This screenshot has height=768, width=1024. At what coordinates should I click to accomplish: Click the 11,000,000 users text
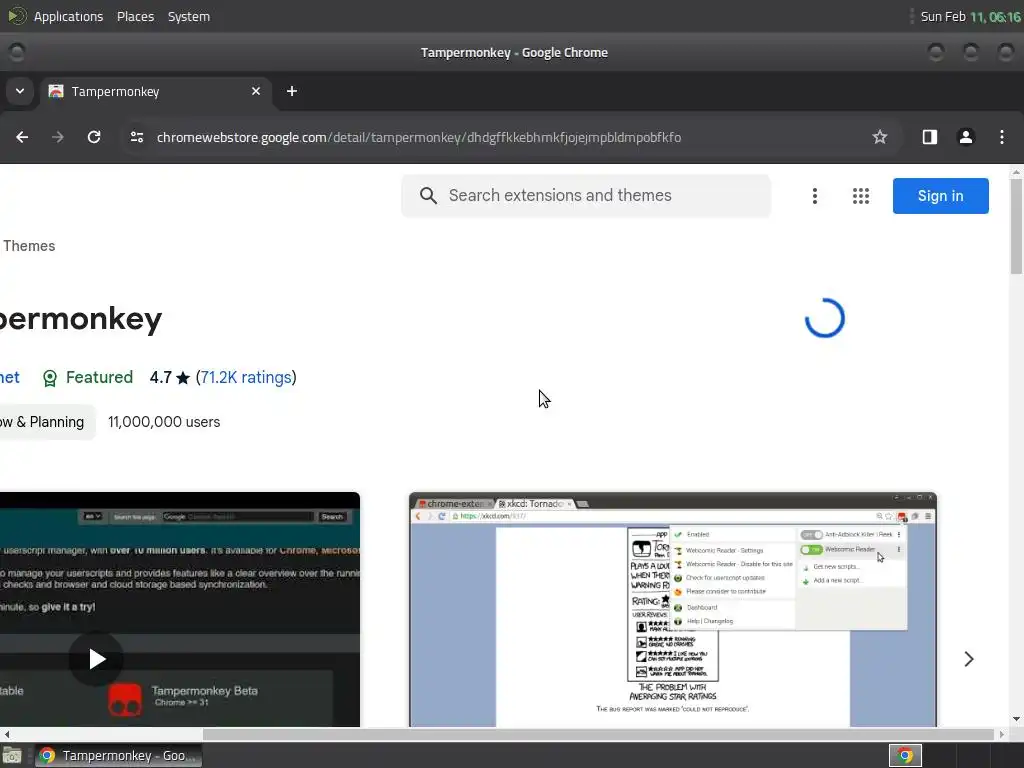pos(164,422)
